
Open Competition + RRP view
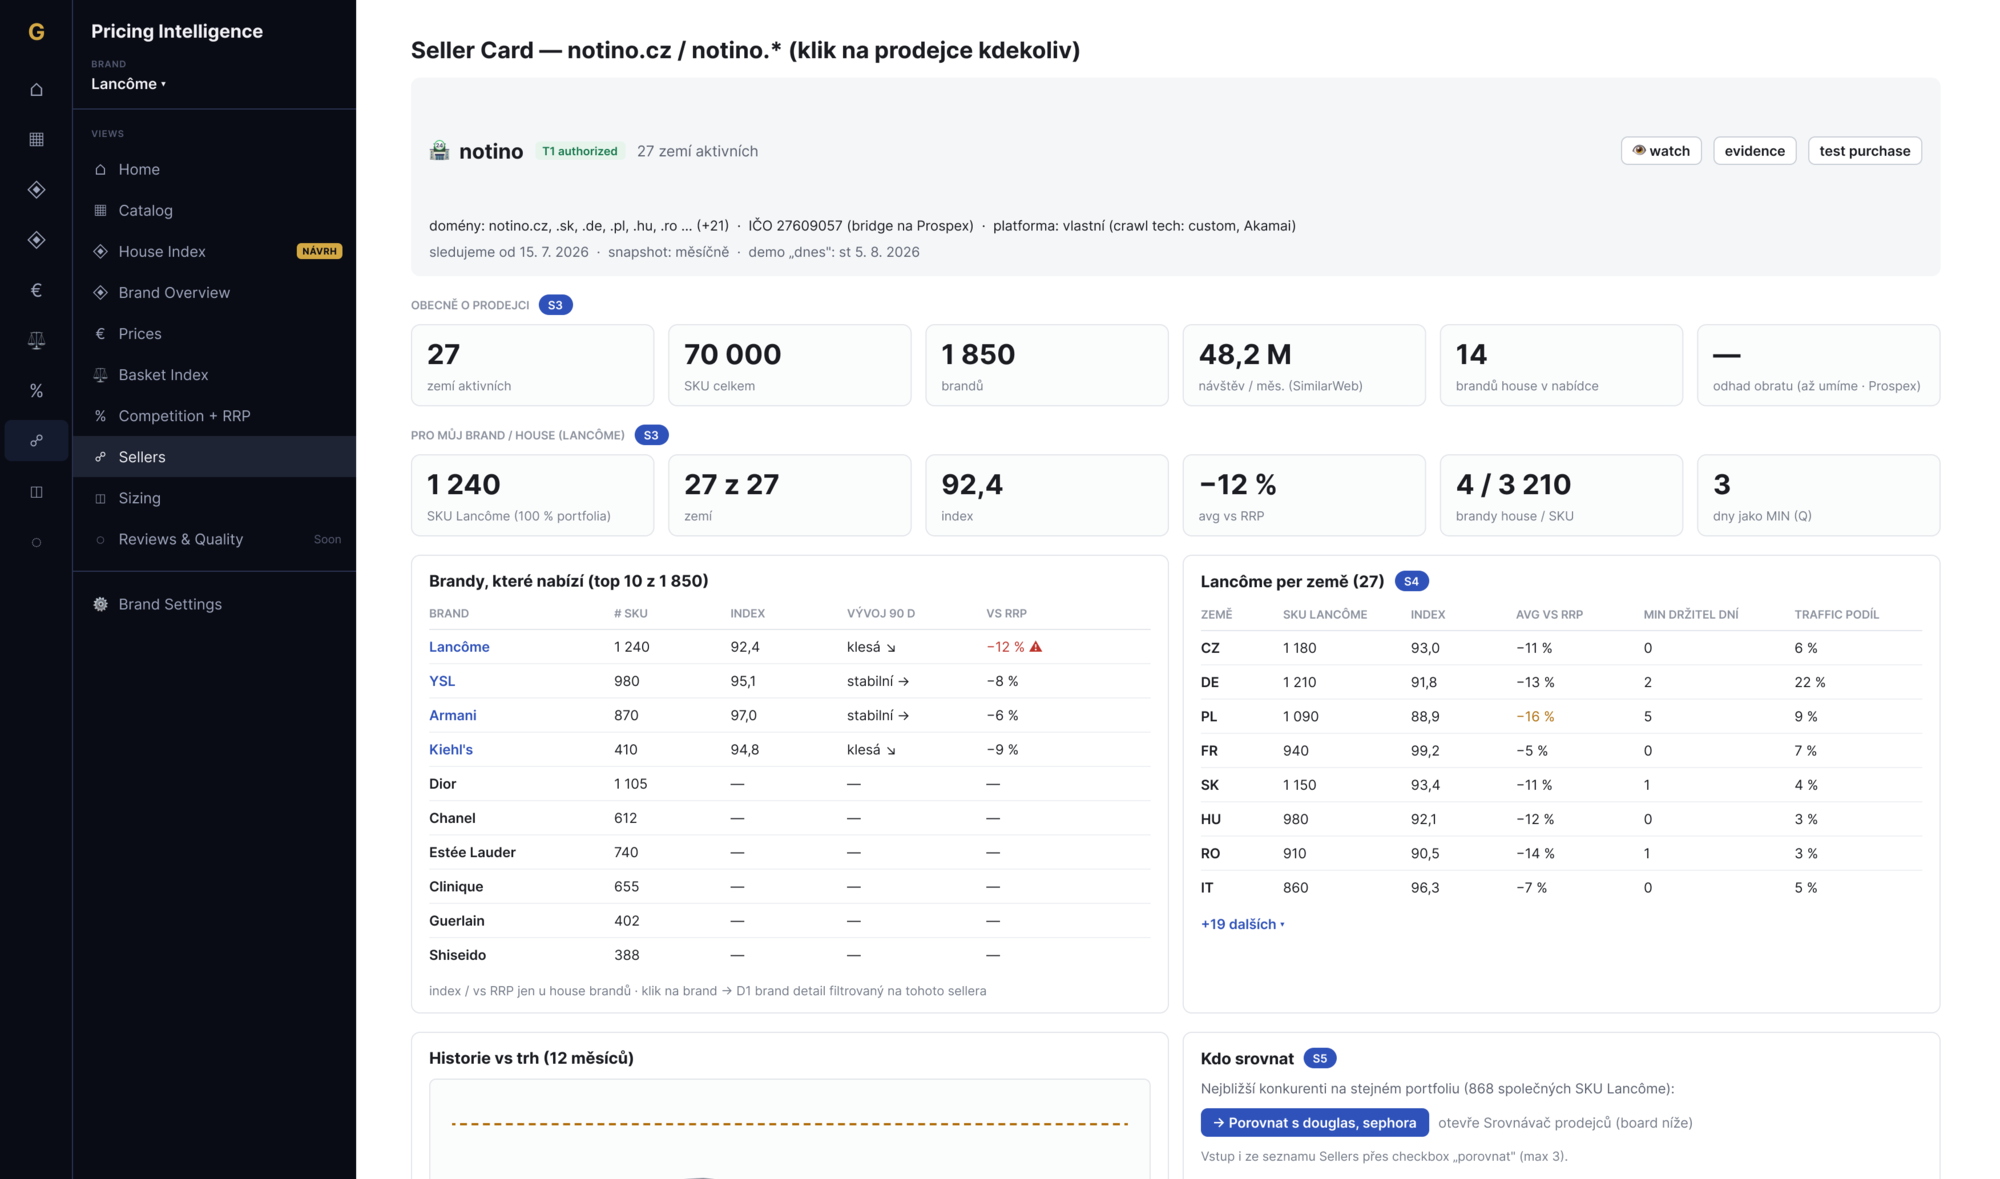214,416
